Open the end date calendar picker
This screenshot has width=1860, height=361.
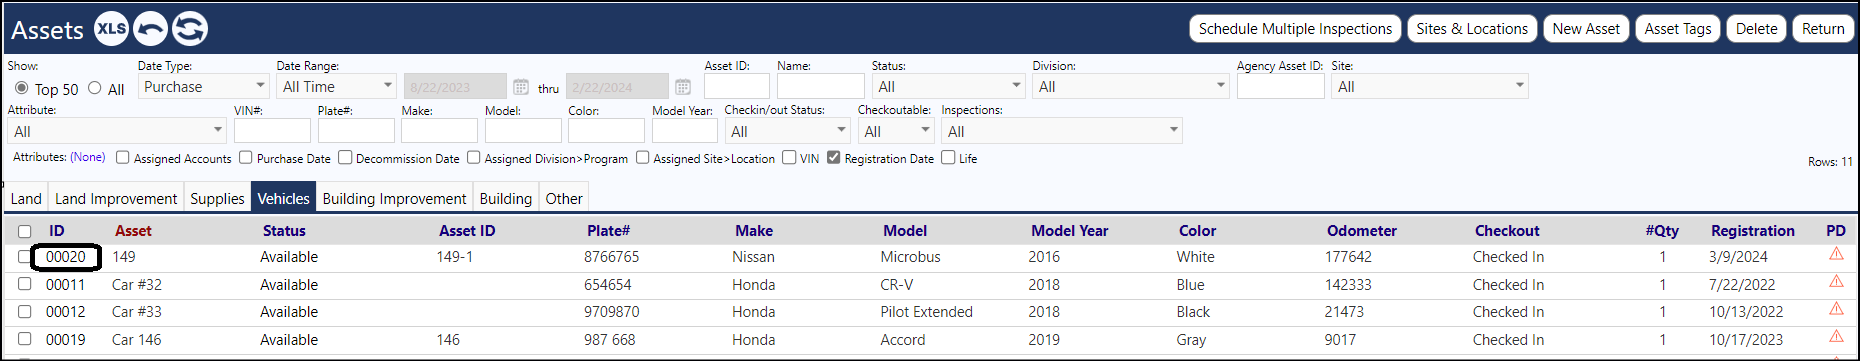tap(683, 87)
